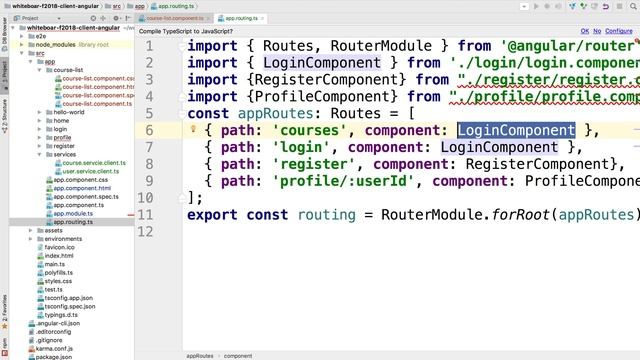
Task: Click the Configure link in compile banner
Action: coord(619,31)
